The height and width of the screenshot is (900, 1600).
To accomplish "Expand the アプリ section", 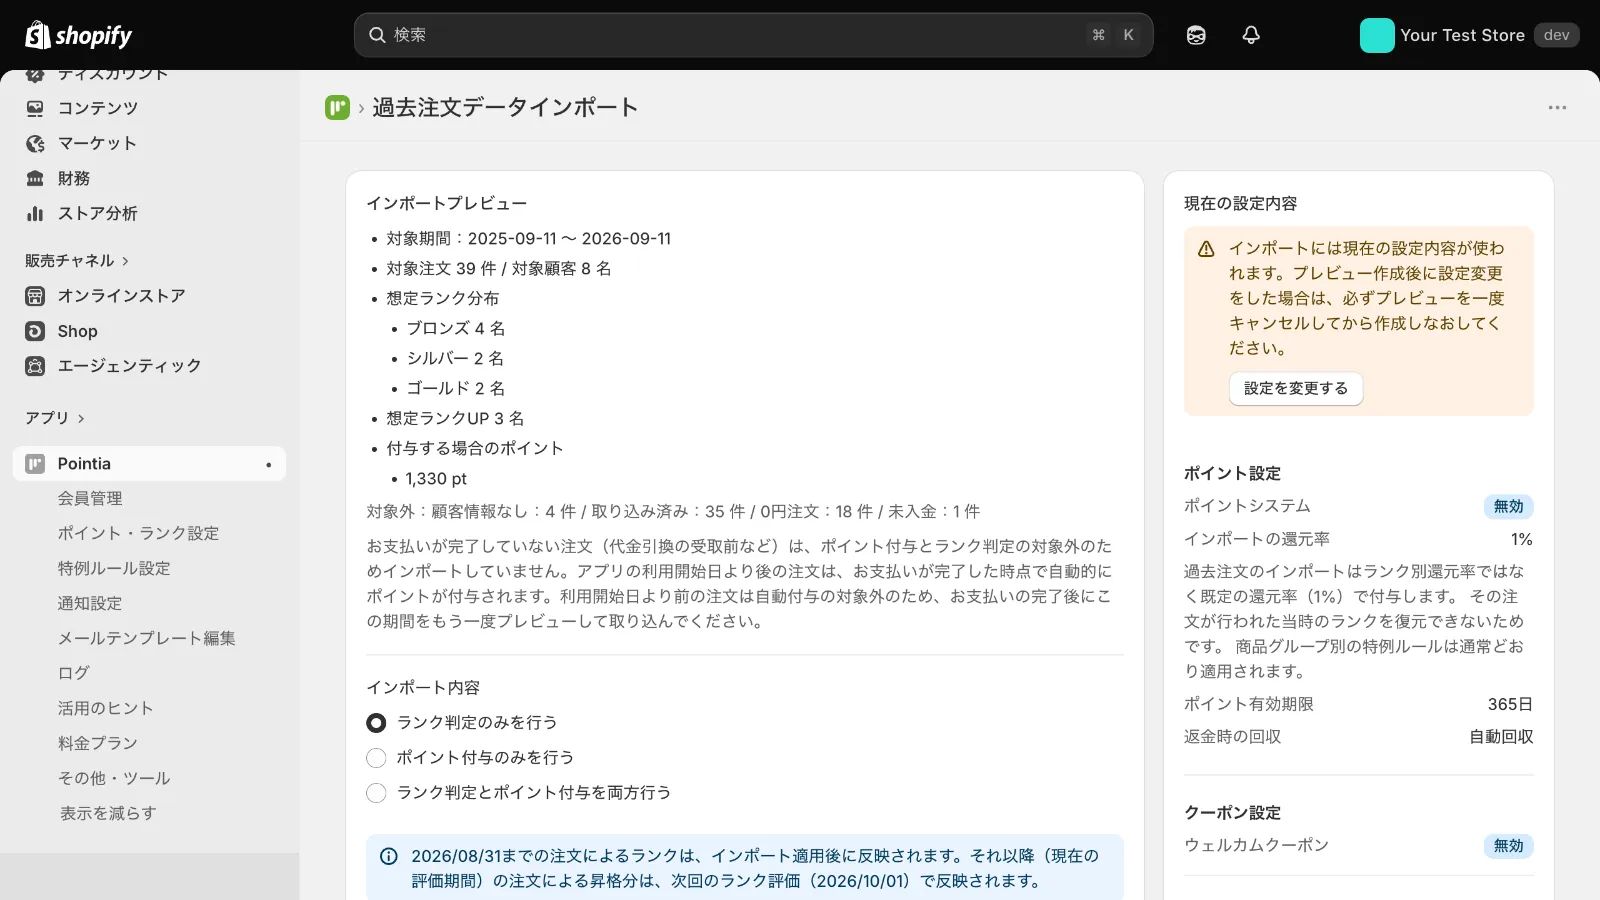I will (55, 418).
